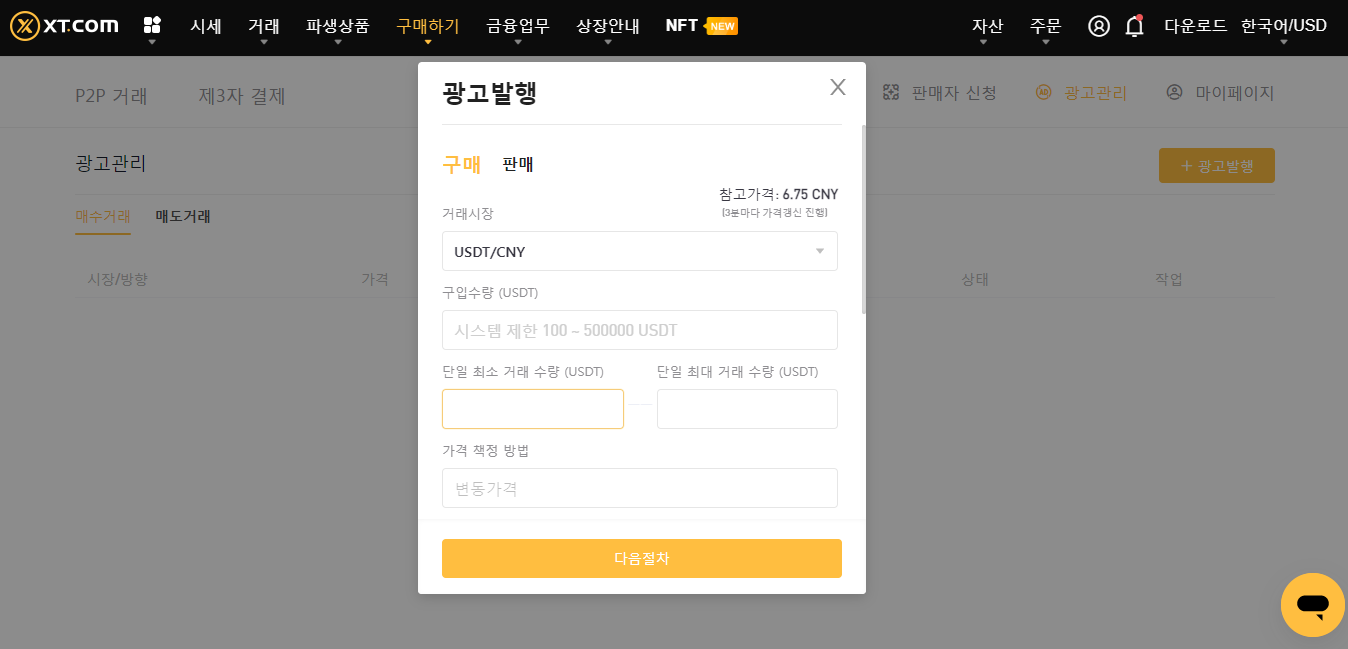Screen dimensions: 1348x649
Task: Open the apps grid menu icon
Action: [x=152, y=25]
